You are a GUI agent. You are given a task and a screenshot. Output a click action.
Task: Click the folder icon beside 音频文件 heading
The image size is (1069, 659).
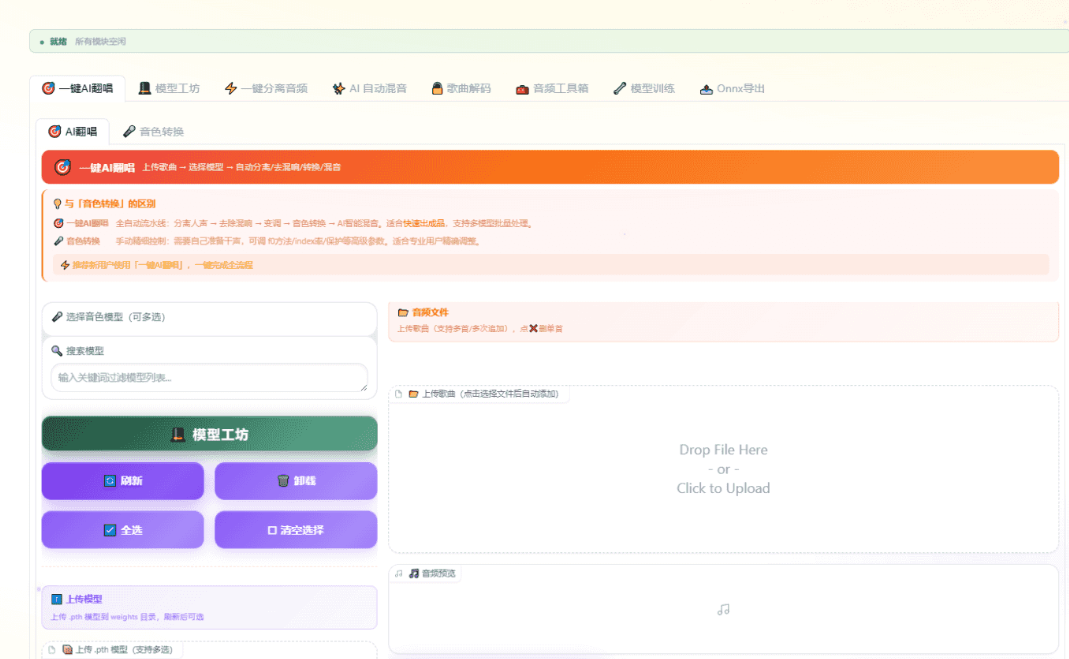click(x=403, y=313)
